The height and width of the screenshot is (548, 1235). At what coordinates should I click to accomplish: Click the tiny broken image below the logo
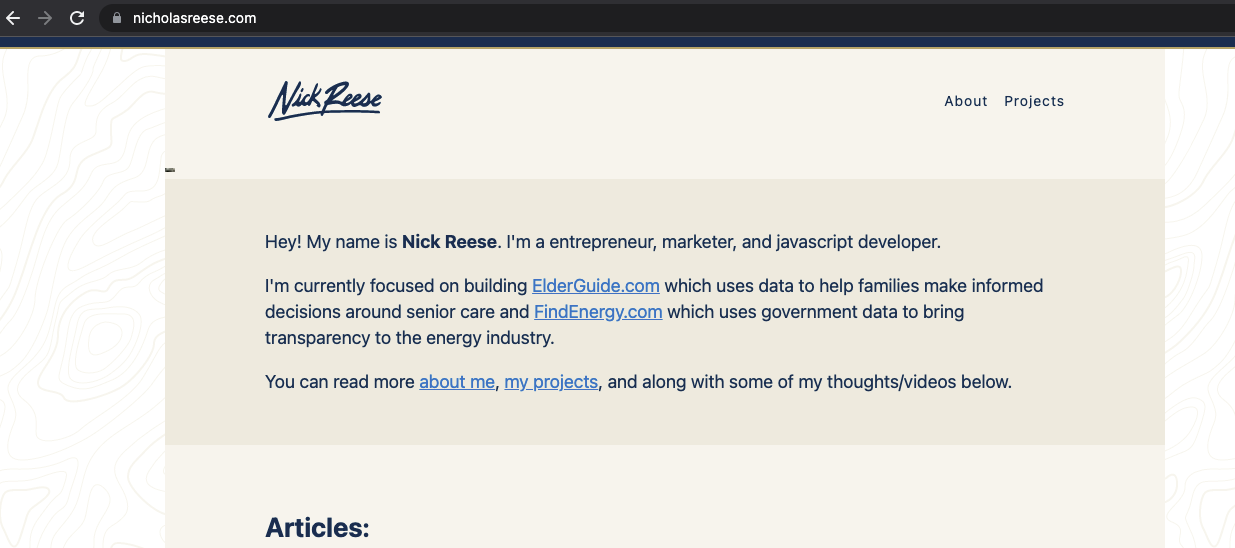click(170, 170)
